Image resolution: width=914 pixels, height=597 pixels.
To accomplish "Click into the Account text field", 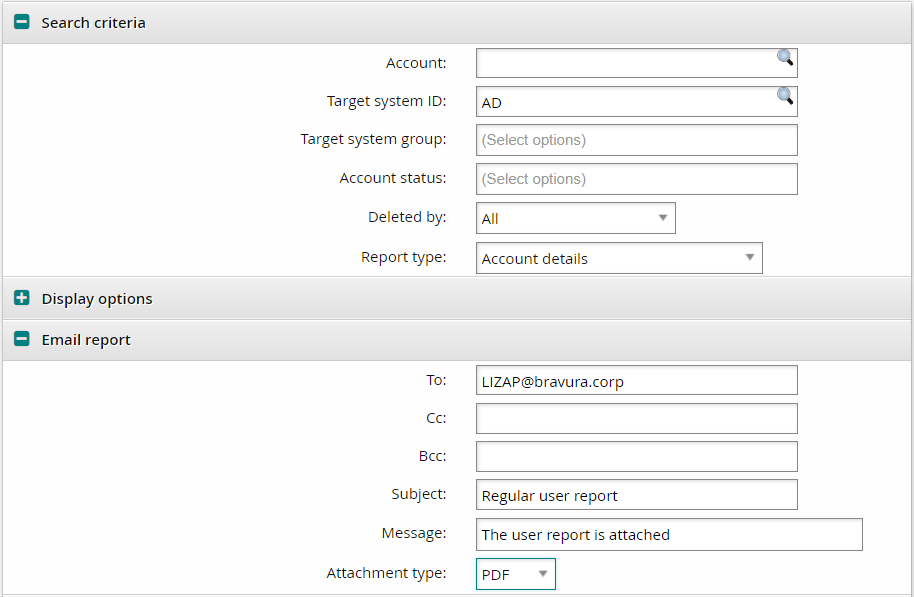I will tap(625, 63).
